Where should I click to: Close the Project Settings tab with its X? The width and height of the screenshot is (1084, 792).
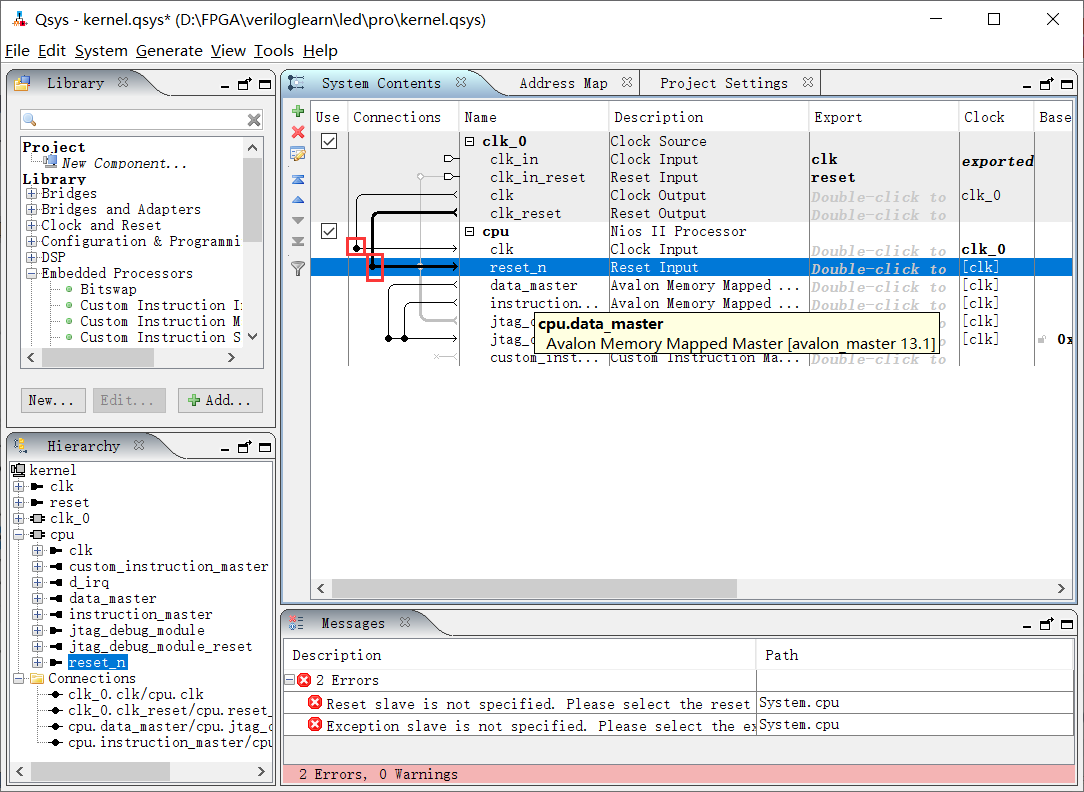click(x=807, y=82)
